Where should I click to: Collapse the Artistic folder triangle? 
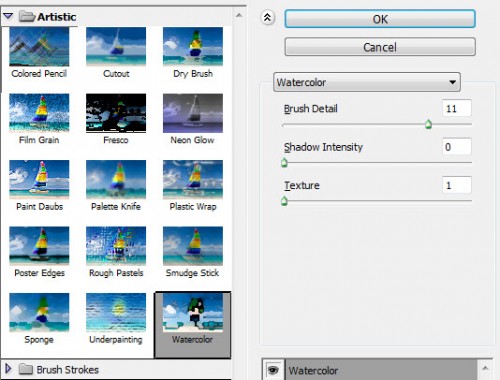click(x=8, y=16)
